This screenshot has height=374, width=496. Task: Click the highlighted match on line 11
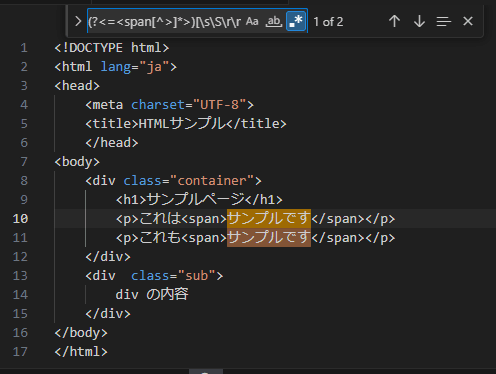pyautogui.click(x=269, y=238)
